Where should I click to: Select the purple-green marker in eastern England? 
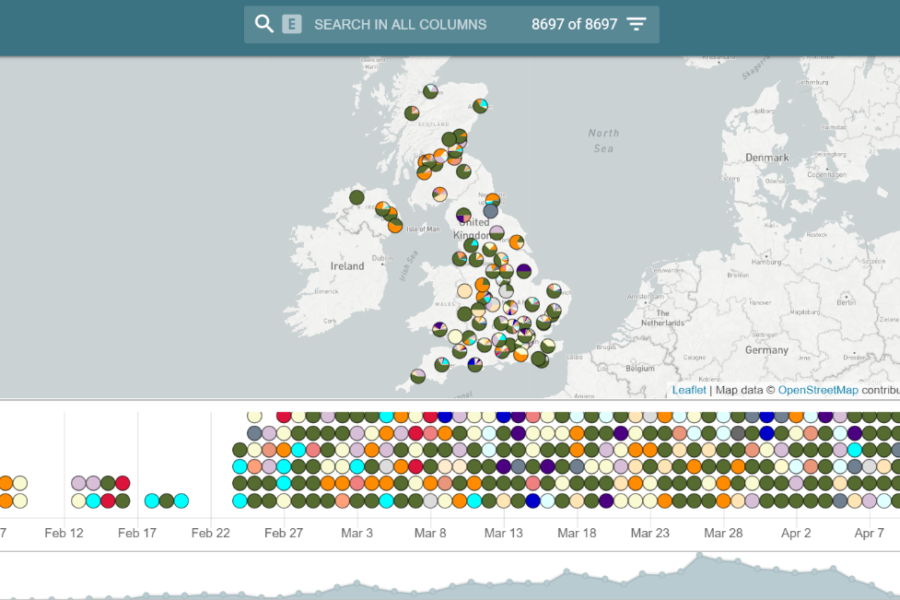(523, 271)
